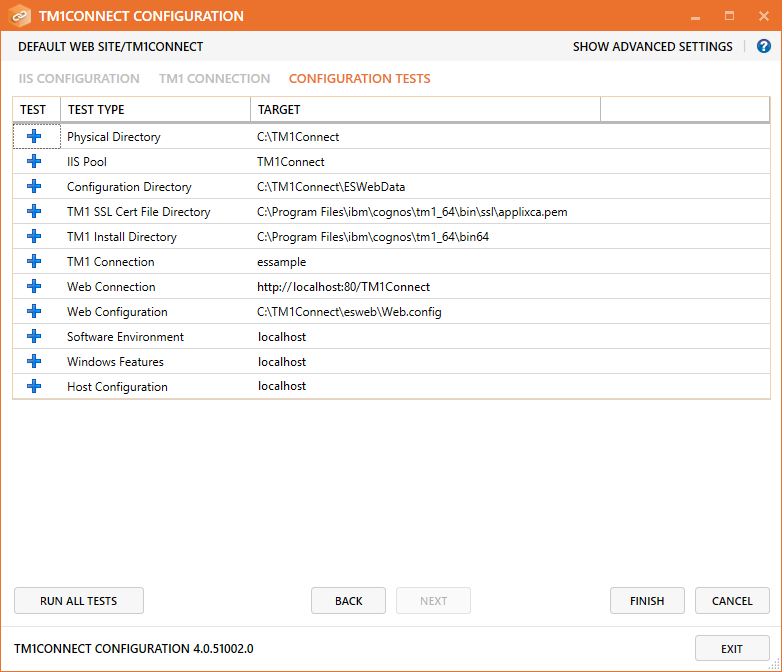Viewport: 782px width, 672px height.
Task: Run the TM1 SSL Cert File Directory plus icon
Action: 34,211
